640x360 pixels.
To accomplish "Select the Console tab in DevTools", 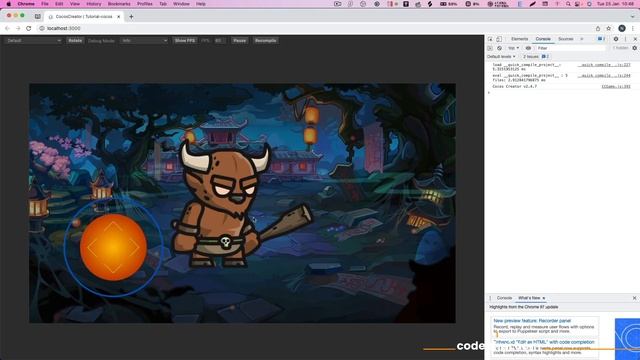I will 543,39.
